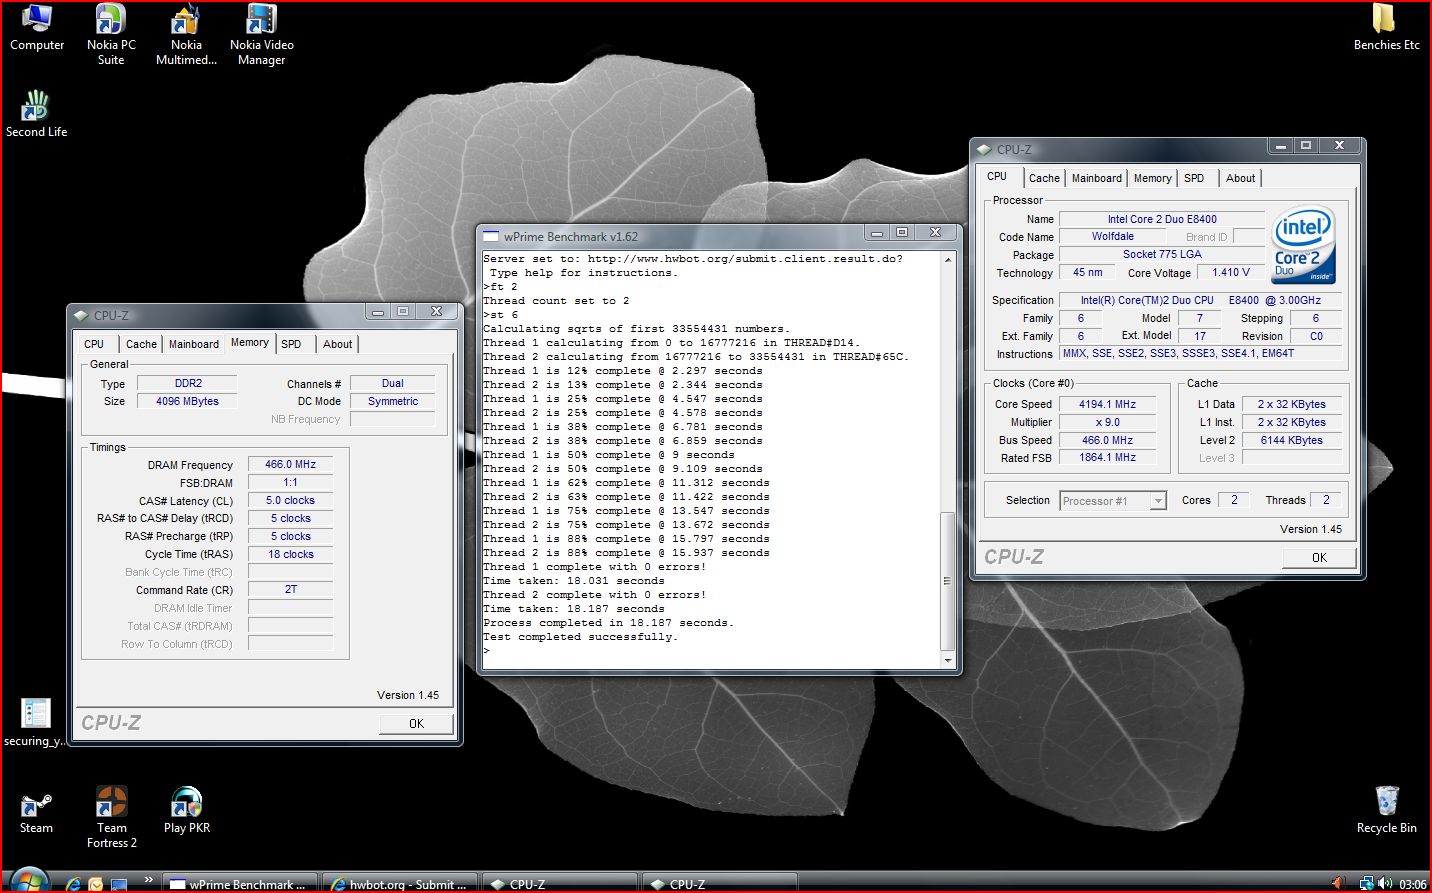
Task: Launch Internet Explorer from quick launch
Action: tap(73, 884)
